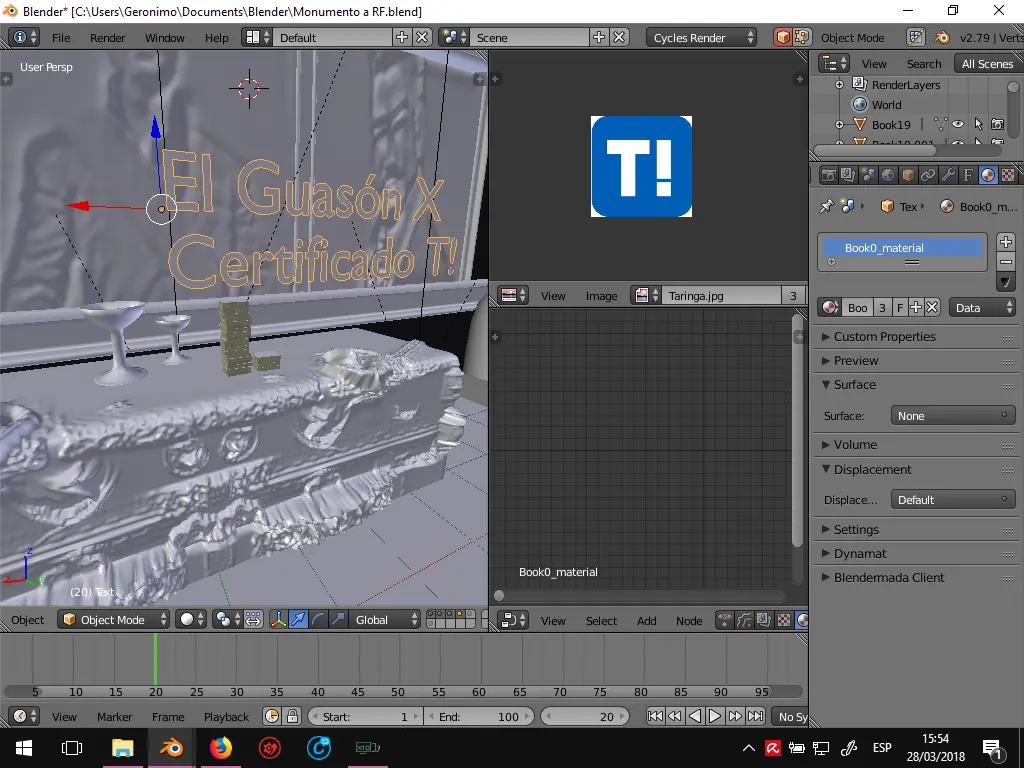Open the Render Layers properties tab
The width and height of the screenshot is (1024, 768).
(848, 174)
